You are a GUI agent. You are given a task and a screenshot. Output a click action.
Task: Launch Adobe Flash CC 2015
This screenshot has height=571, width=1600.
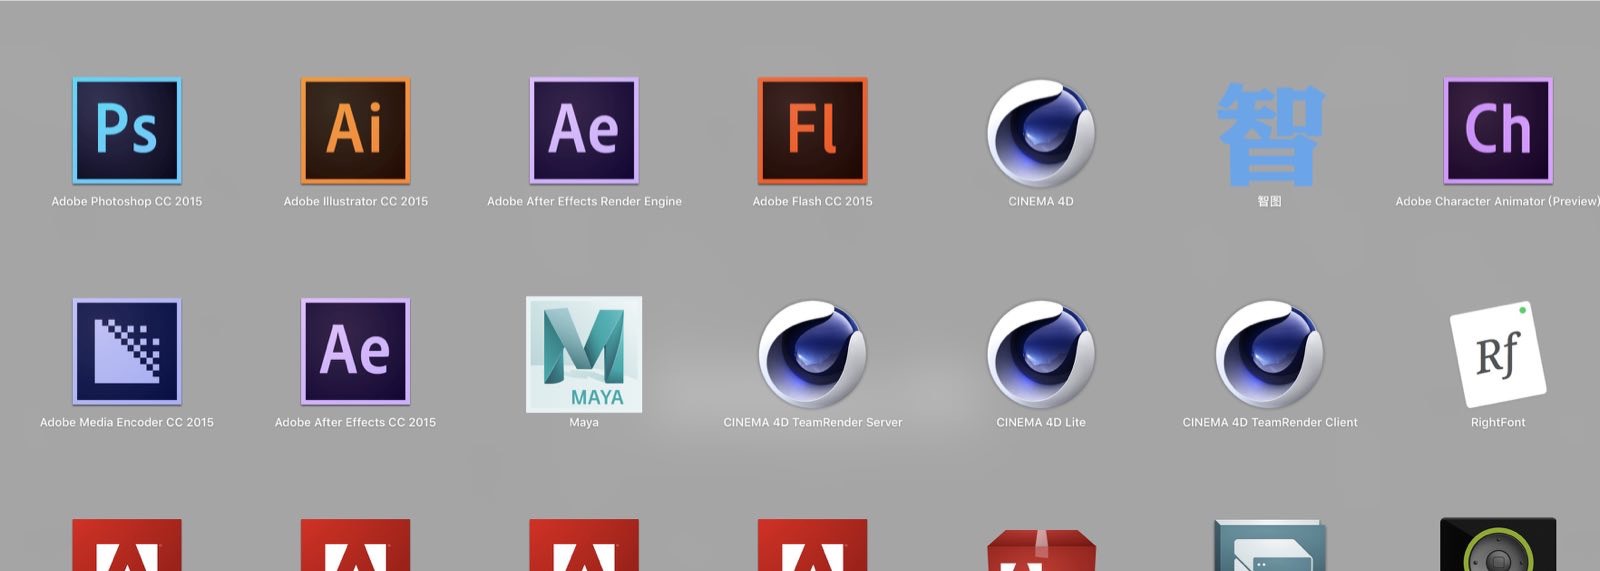tap(812, 131)
